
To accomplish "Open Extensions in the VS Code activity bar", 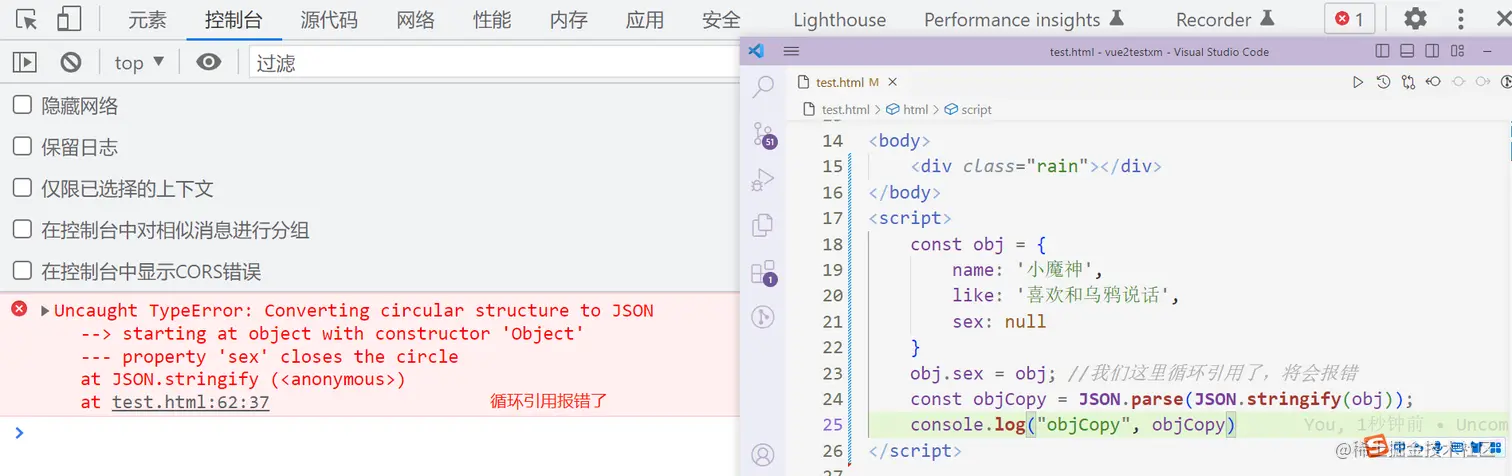I will (x=763, y=272).
